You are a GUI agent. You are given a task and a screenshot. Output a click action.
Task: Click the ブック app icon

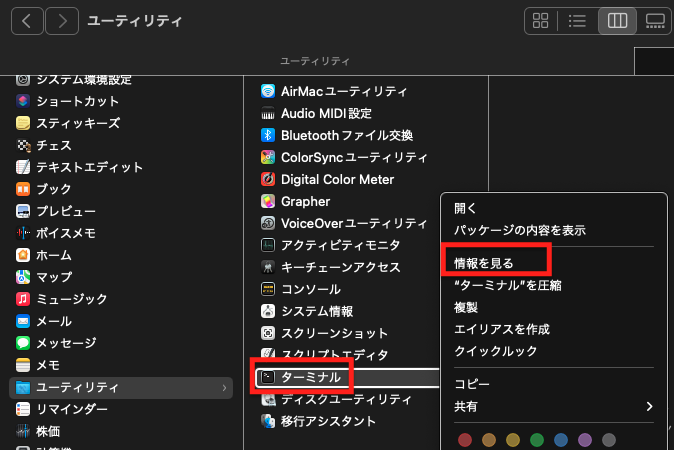23,189
